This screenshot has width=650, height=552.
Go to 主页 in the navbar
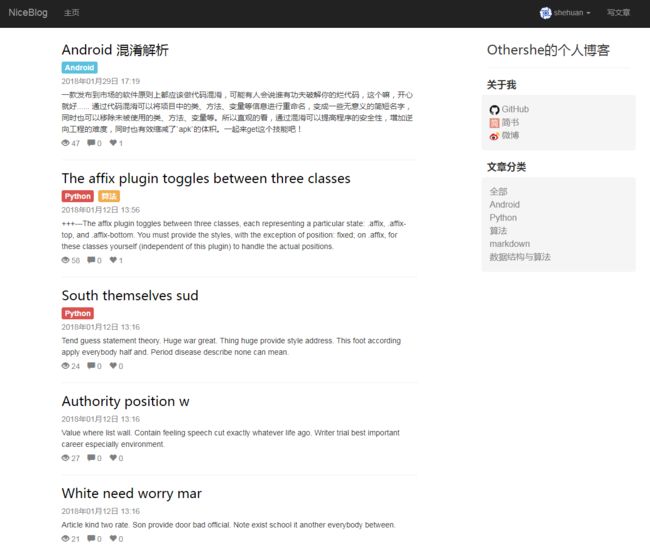point(71,13)
